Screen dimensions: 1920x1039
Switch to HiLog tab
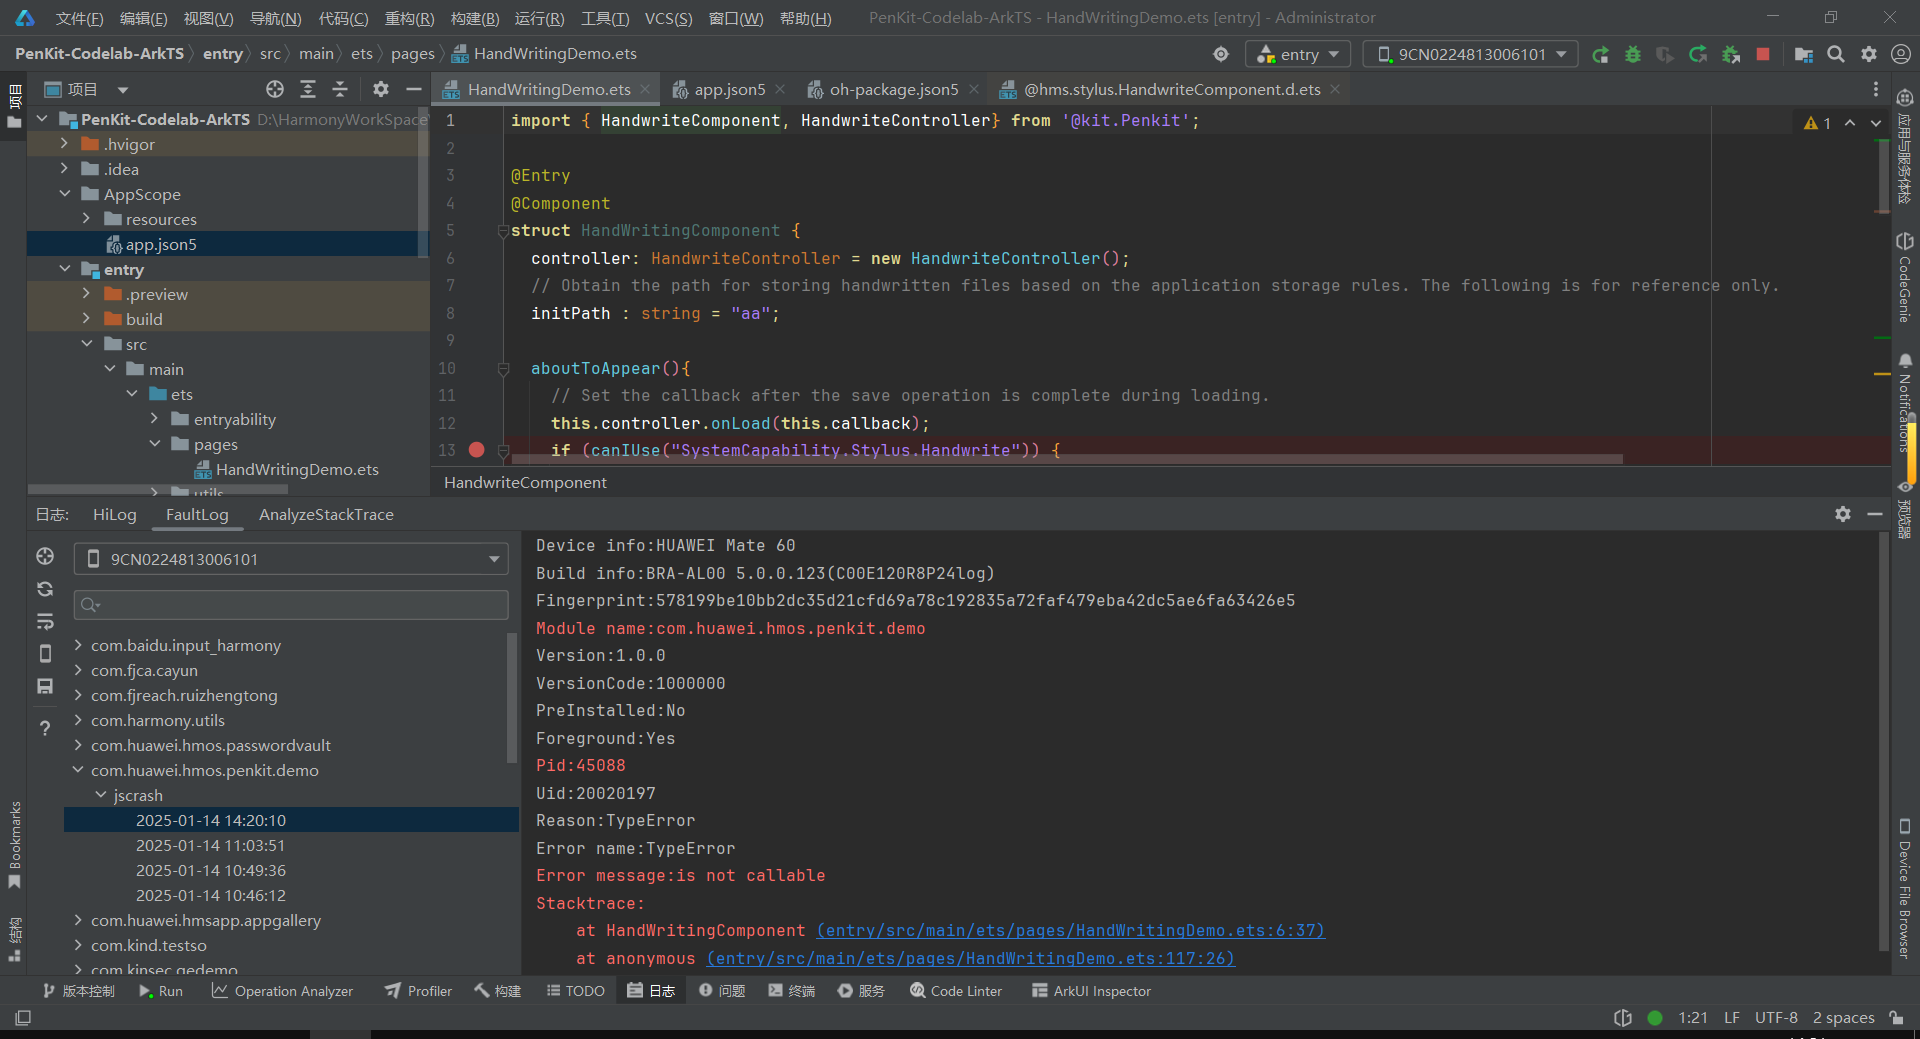tap(115, 514)
